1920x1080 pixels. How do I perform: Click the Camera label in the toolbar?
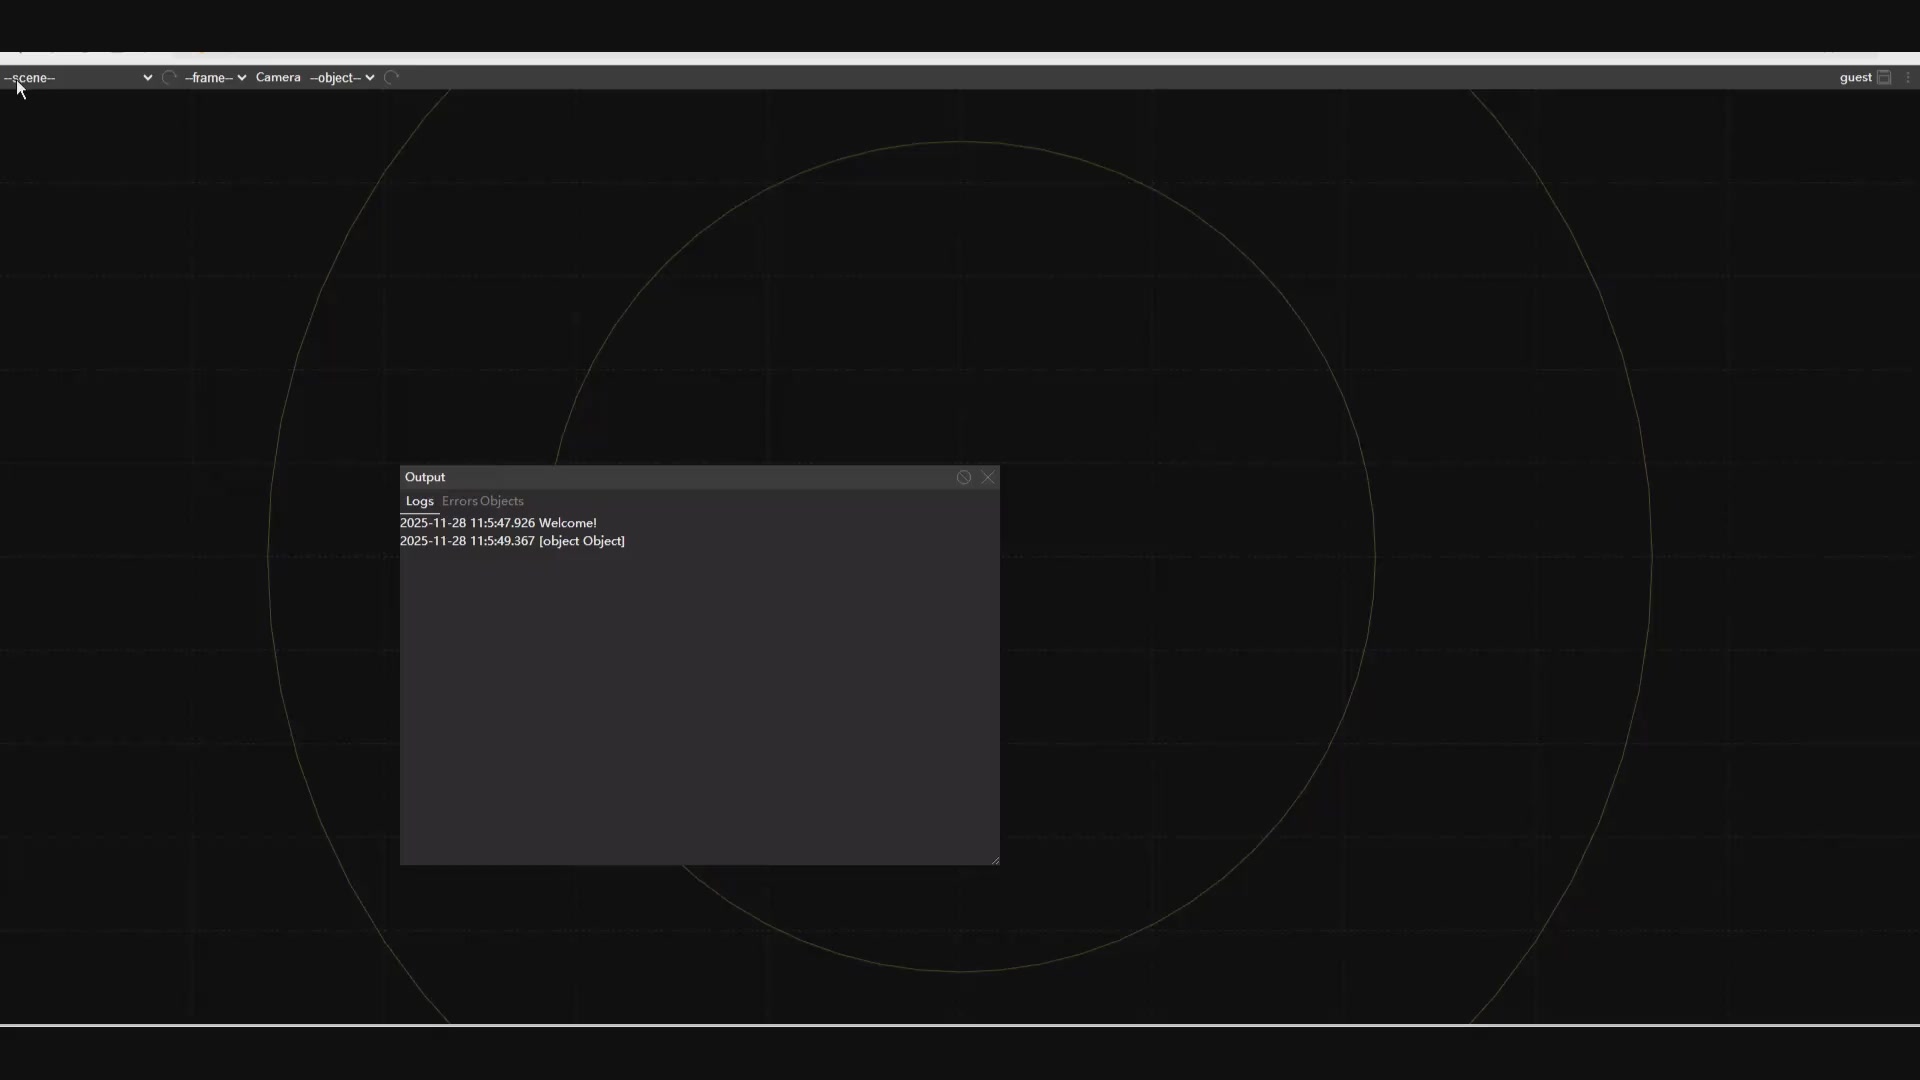(x=278, y=78)
